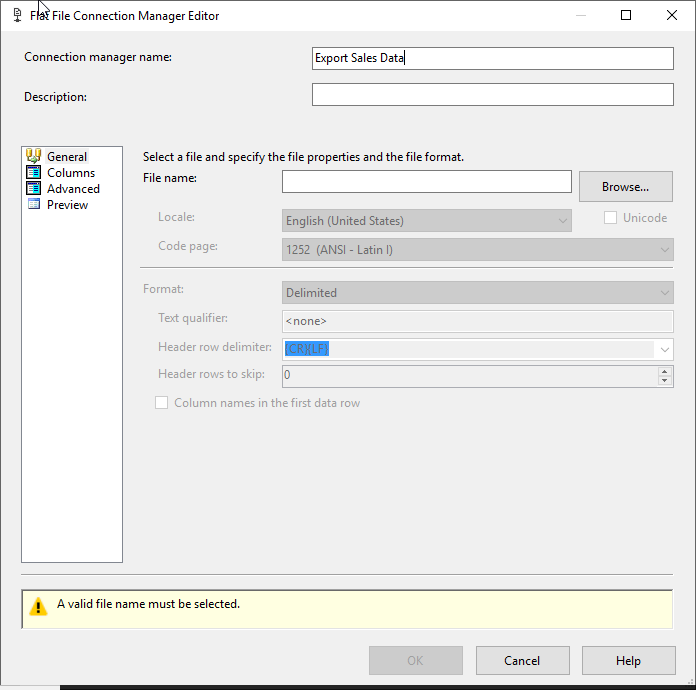Decrease Header rows to skip value
The width and height of the screenshot is (696, 690).
pyautogui.click(x=664, y=381)
